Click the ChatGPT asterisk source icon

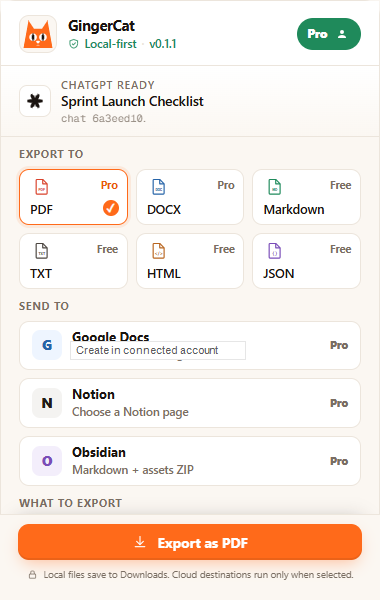(x=35, y=101)
